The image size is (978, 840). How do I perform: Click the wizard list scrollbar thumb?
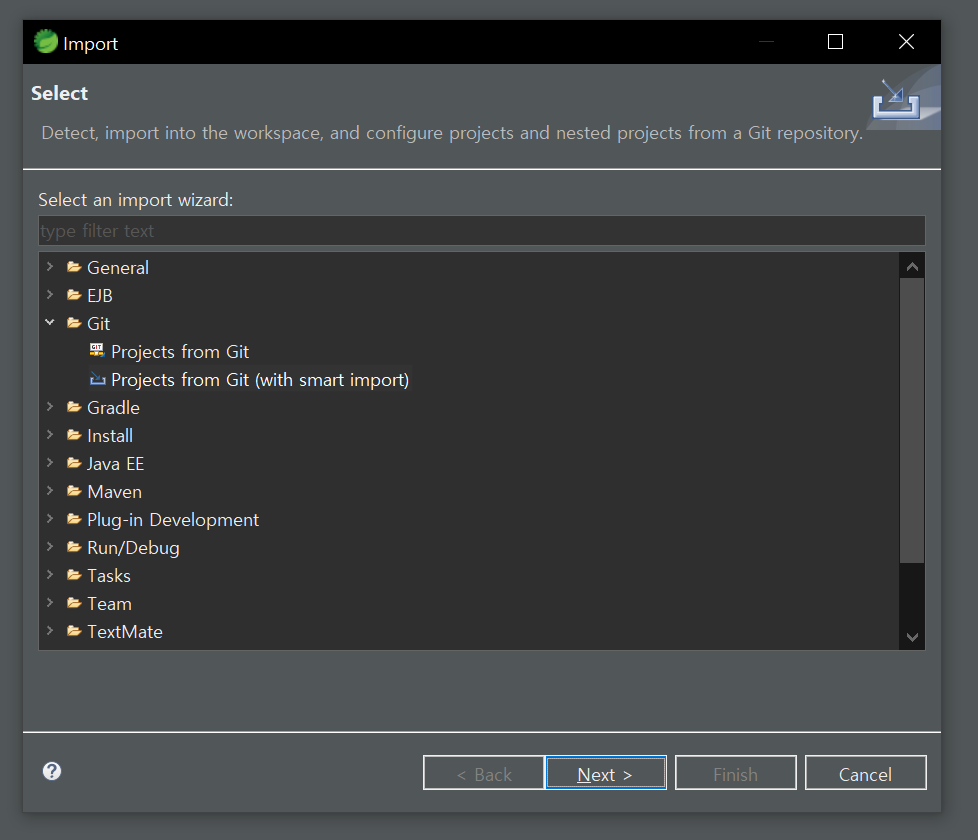pyautogui.click(x=912, y=421)
